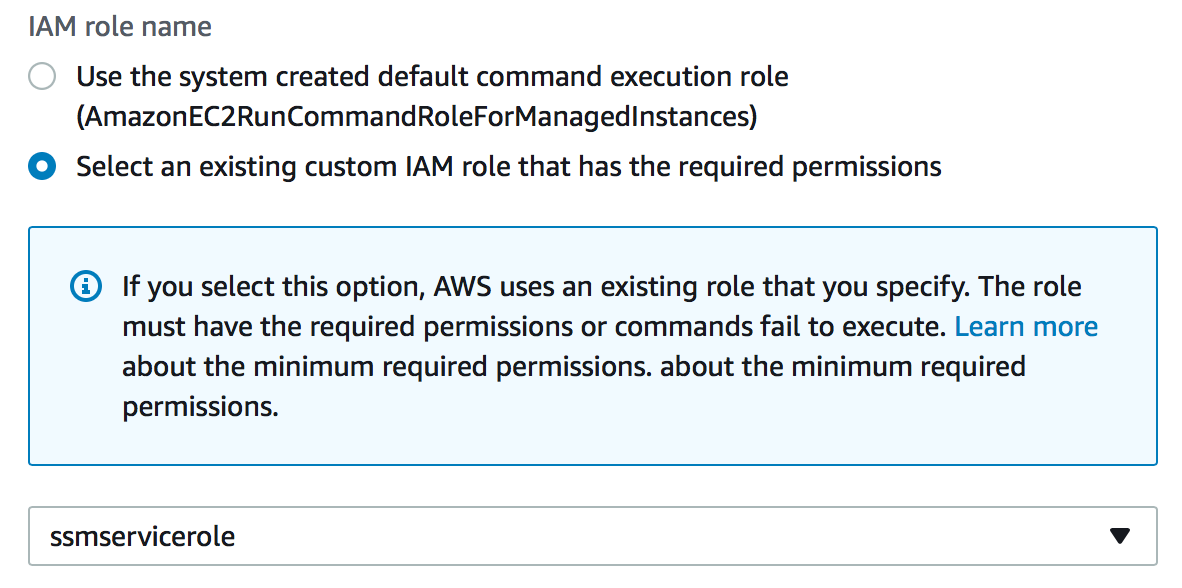Open the ssmservicerole dropdown
The width and height of the screenshot is (1182, 588).
tap(592, 537)
